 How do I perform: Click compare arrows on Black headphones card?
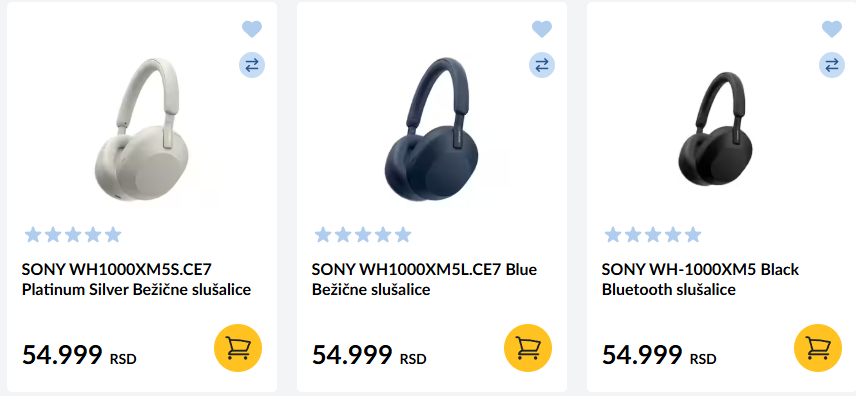(x=832, y=65)
